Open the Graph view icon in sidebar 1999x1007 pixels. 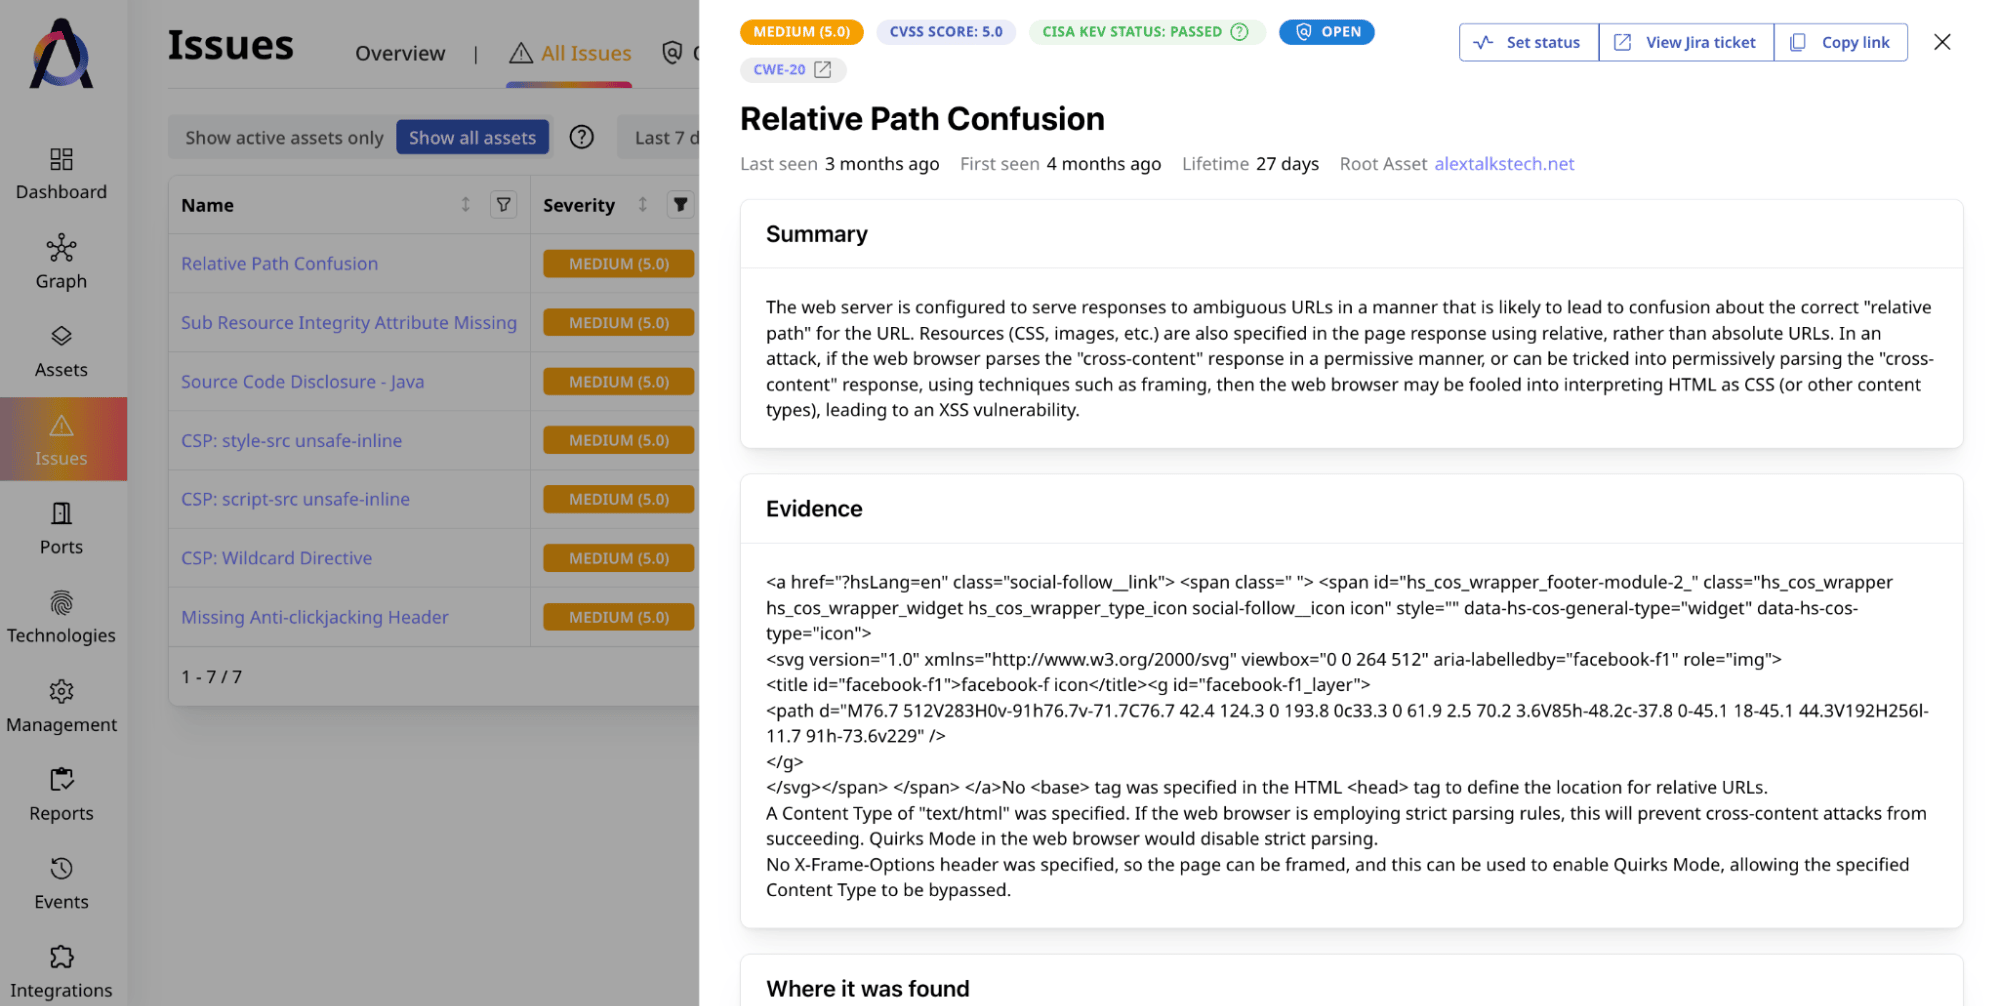tap(61, 248)
